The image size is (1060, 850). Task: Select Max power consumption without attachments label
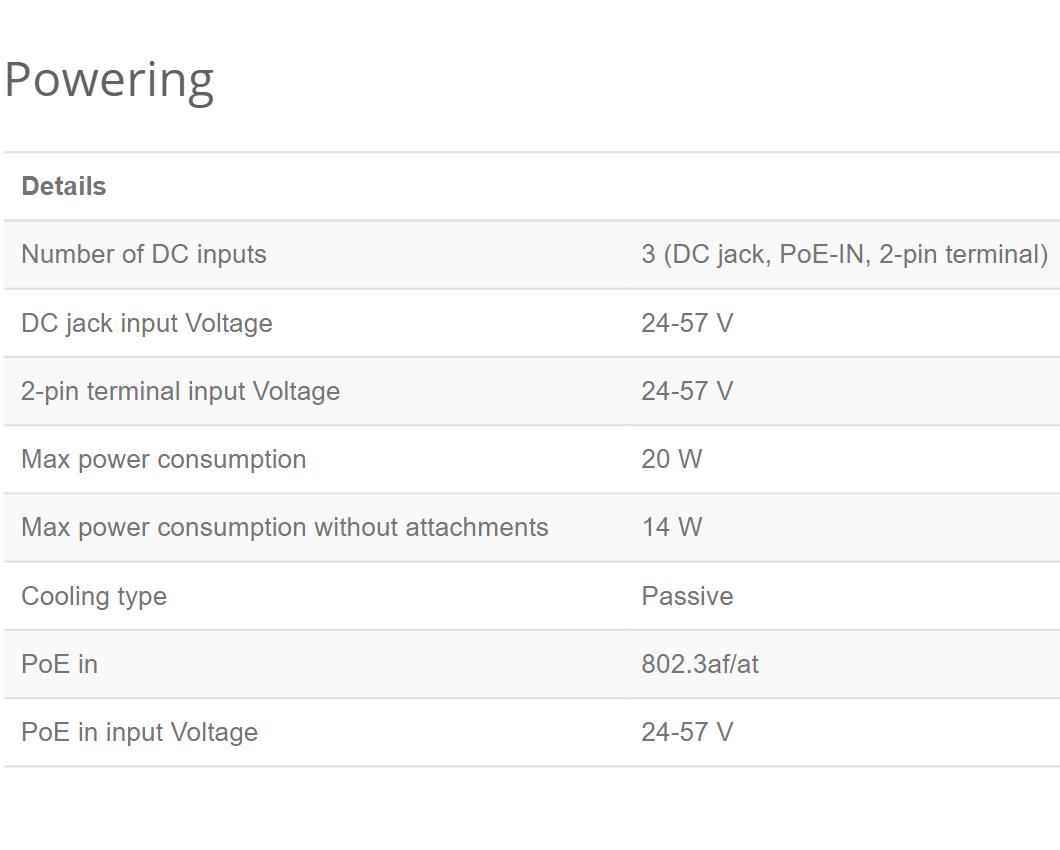pyautogui.click(x=284, y=527)
